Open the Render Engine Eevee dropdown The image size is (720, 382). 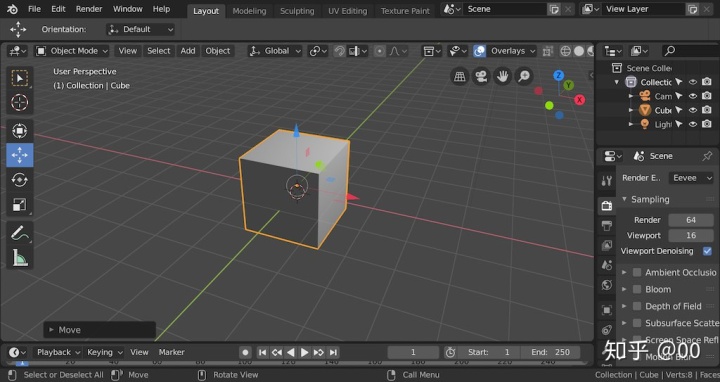point(691,178)
